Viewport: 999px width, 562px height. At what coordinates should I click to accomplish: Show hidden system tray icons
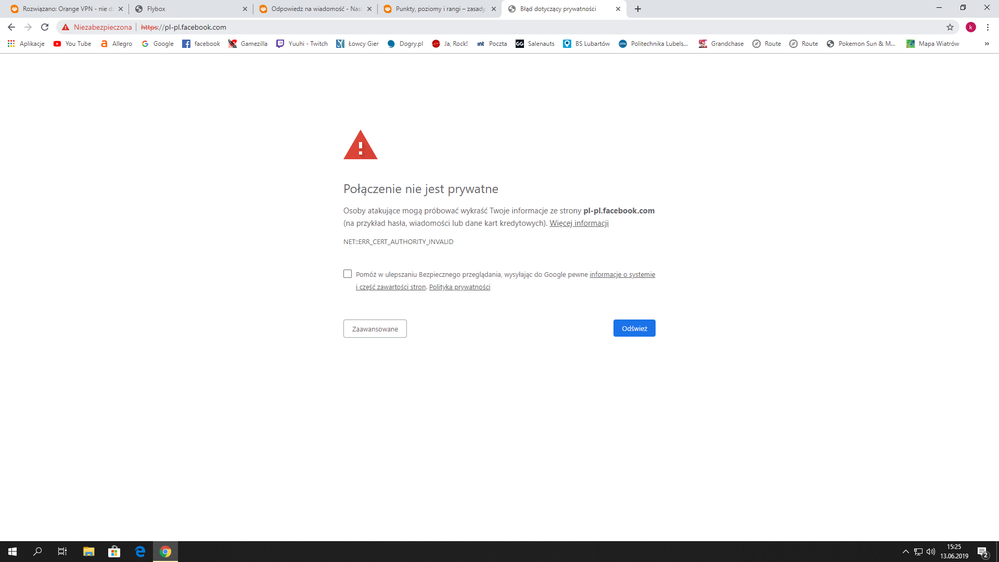905,552
